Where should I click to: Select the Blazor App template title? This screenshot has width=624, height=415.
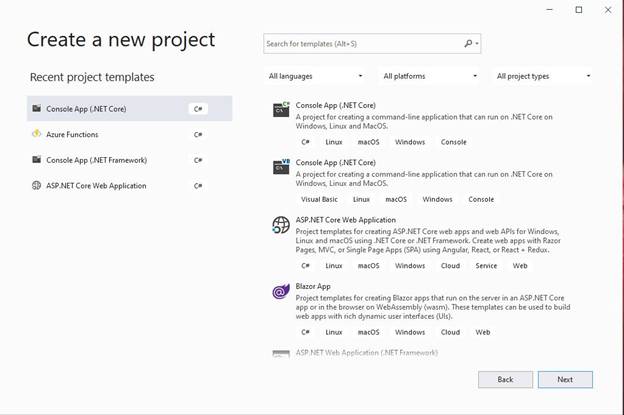click(x=313, y=286)
